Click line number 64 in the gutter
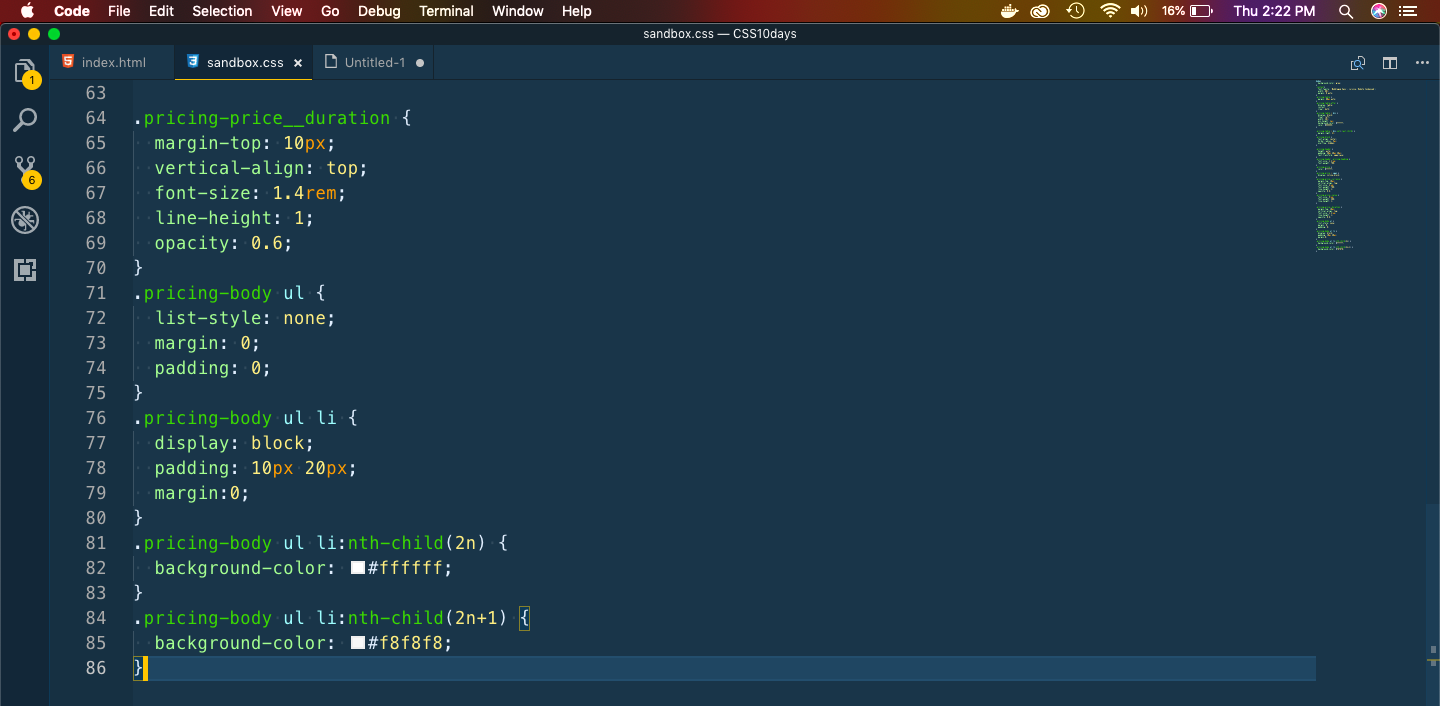1440x706 pixels. point(96,118)
